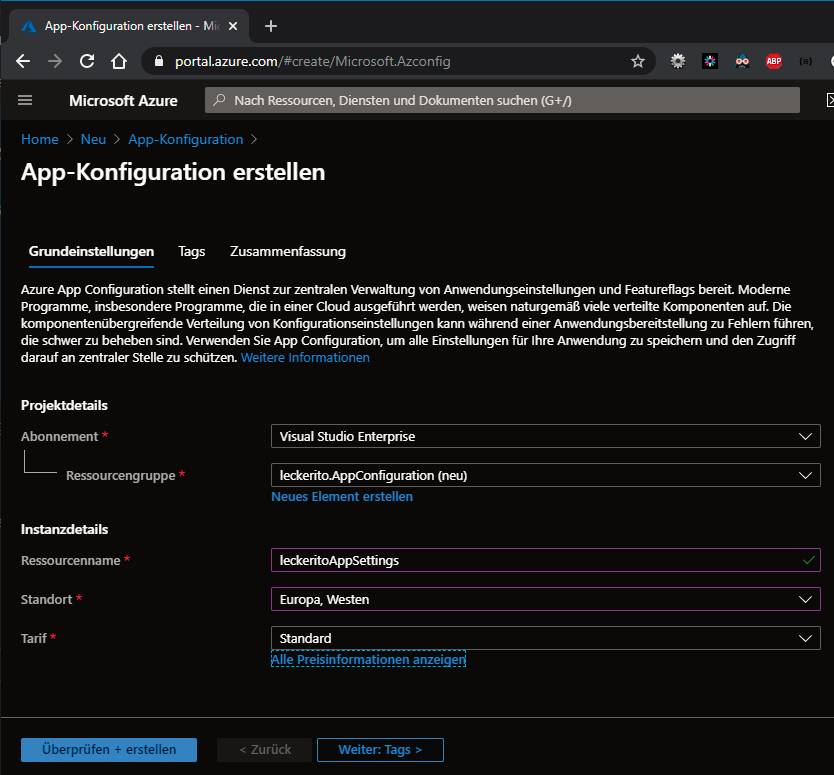Click the Projektdetails section heading
This screenshot has width=834, height=775.
click(x=64, y=405)
